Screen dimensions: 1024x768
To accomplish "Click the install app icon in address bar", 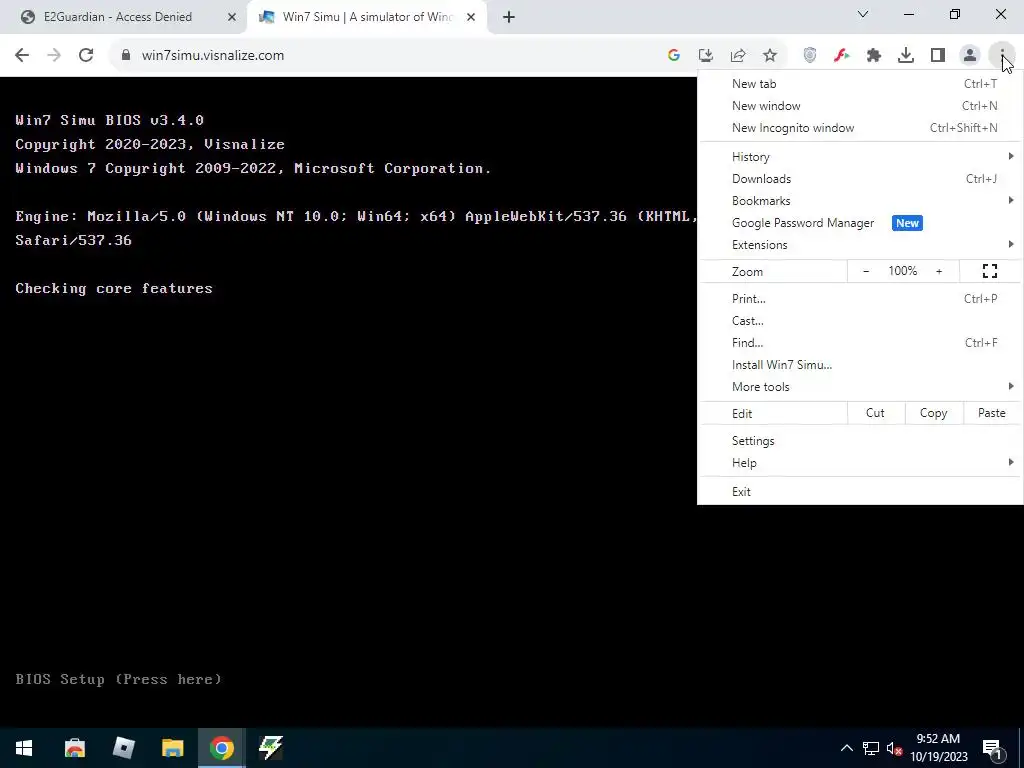I will click(x=706, y=55).
